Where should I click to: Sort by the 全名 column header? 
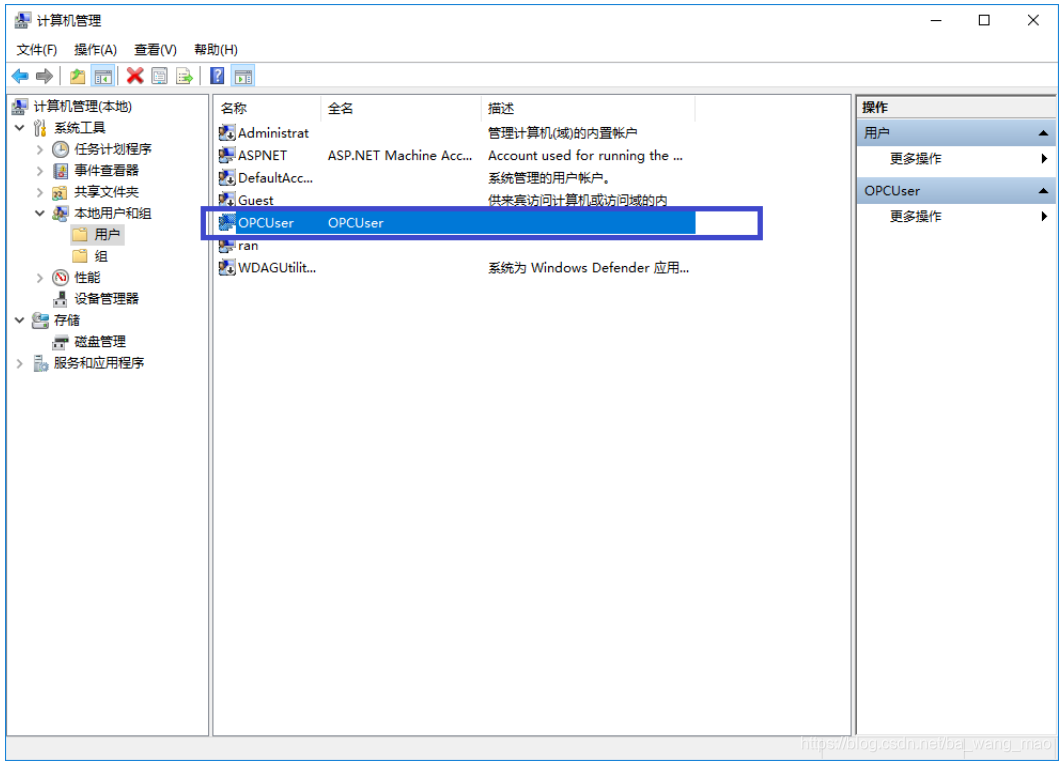[x=401, y=108]
